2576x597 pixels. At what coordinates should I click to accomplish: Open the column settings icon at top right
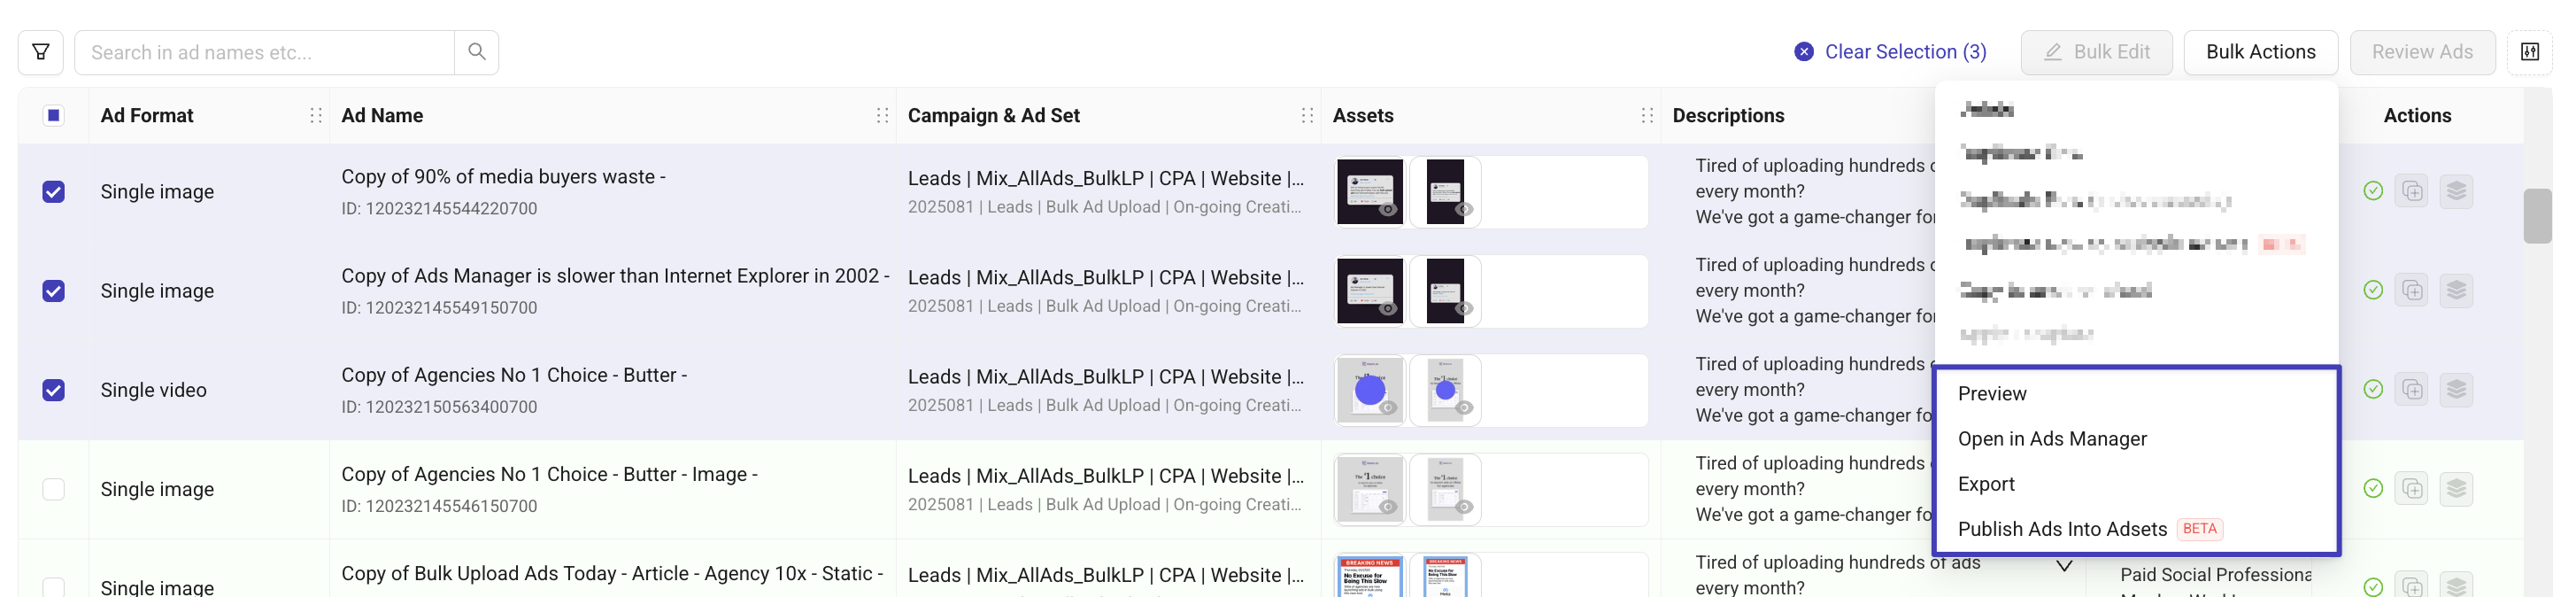coord(2530,52)
